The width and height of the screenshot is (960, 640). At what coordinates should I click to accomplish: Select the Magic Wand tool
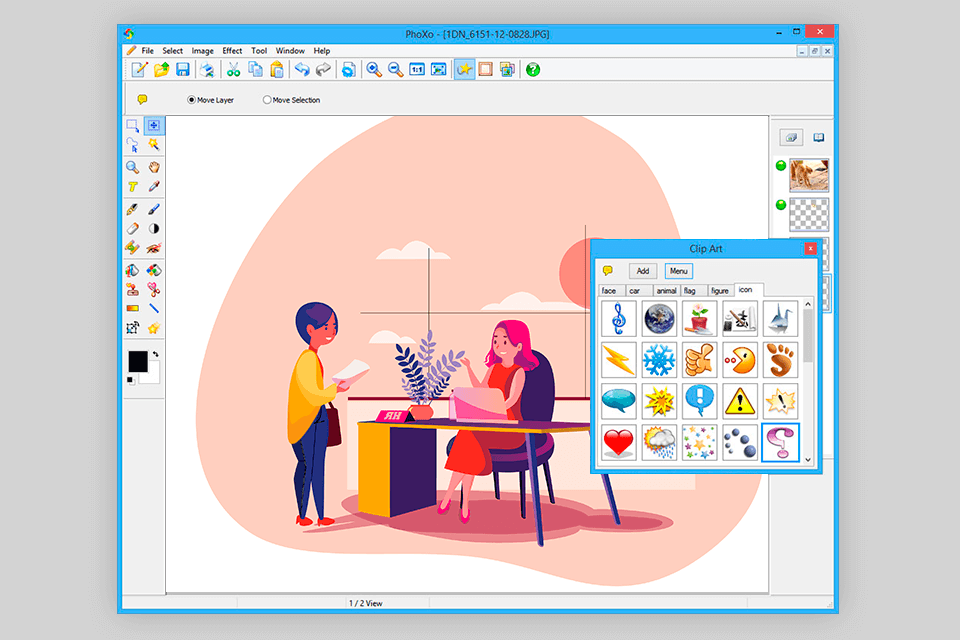pyautogui.click(x=153, y=146)
